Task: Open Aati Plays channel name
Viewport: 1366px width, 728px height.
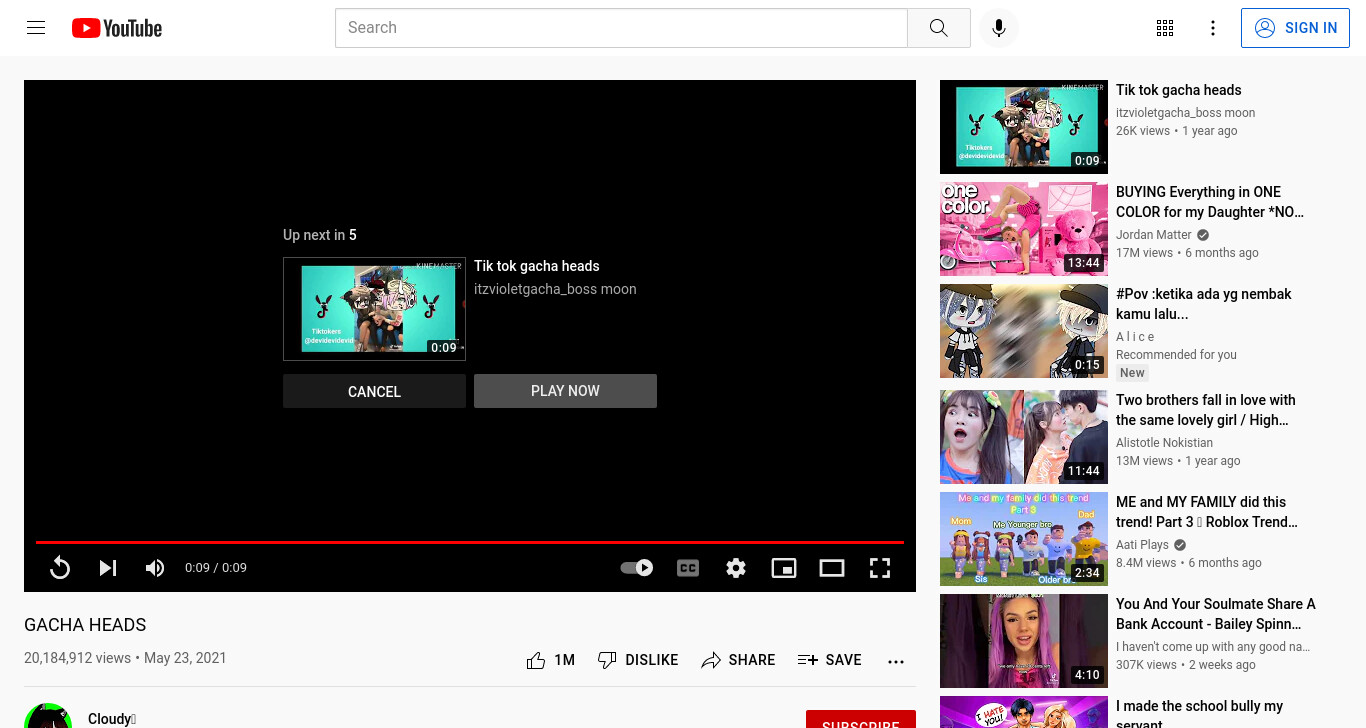Action: 1142,545
